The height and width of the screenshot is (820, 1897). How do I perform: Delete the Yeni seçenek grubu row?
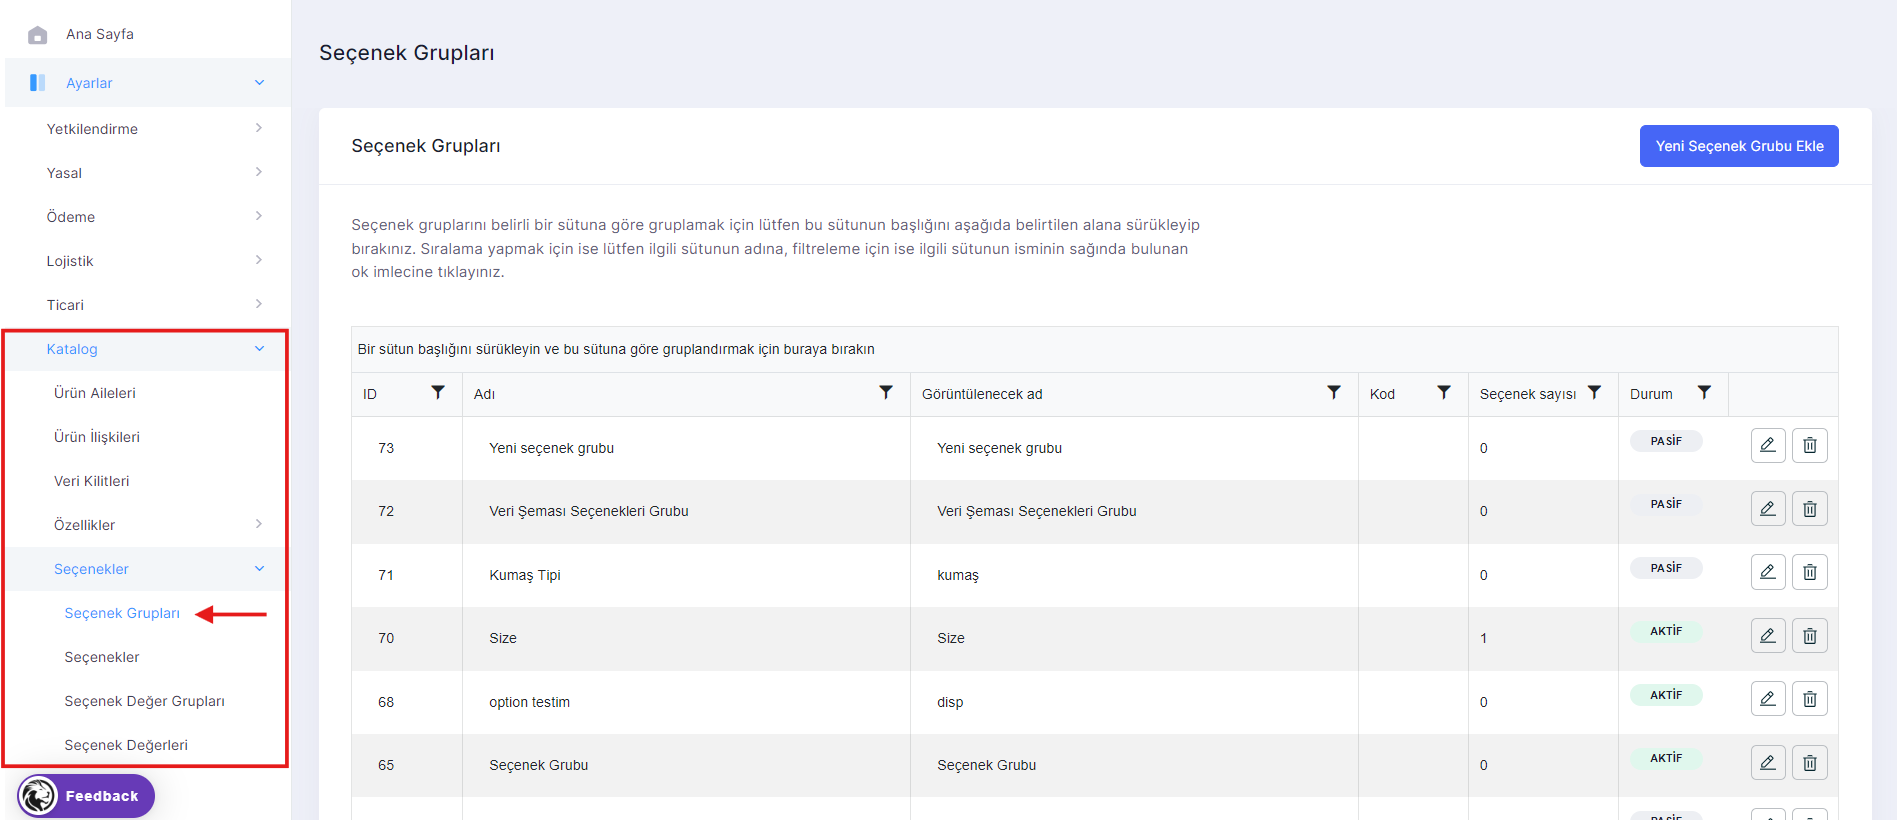coord(1810,445)
